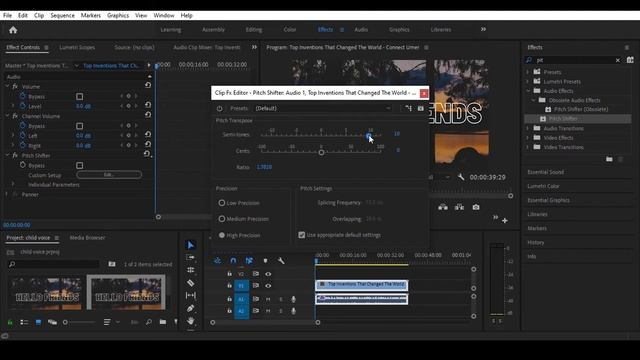Switch to Audio workspace tab
Viewport: 640px width, 360px height.
[361, 29]
